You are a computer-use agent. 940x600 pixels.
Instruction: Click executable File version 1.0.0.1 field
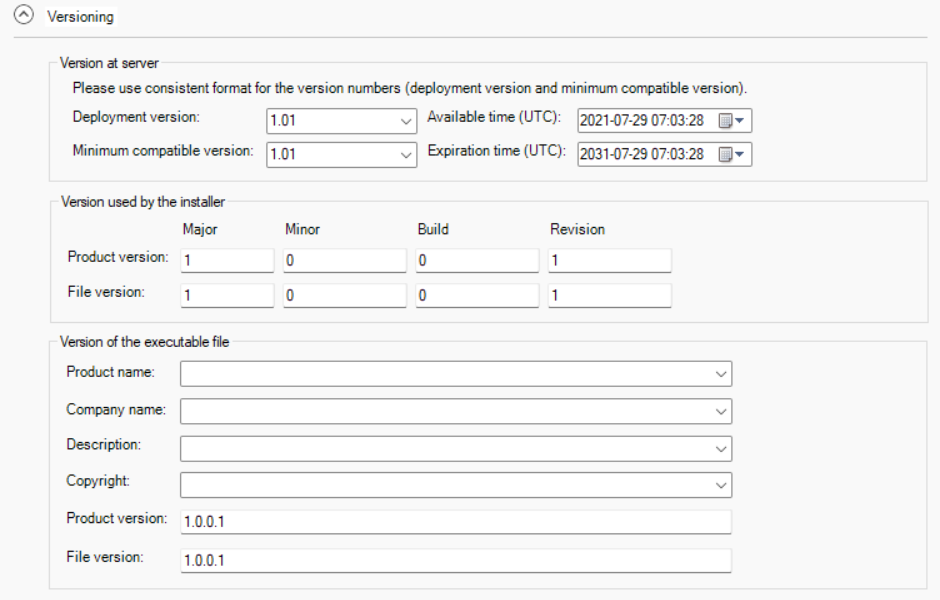pyautogui.click(x=455, y=560)
